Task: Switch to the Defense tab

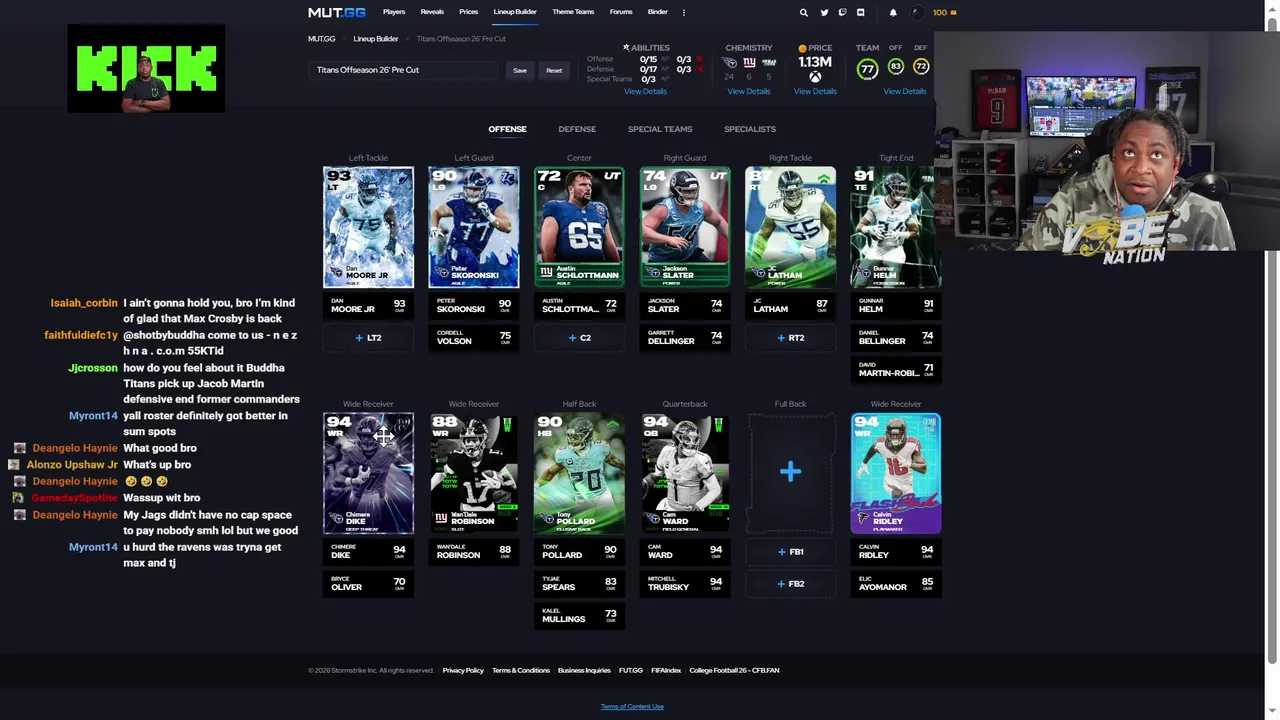Action: pyautogui.click(x=577, y=129)
